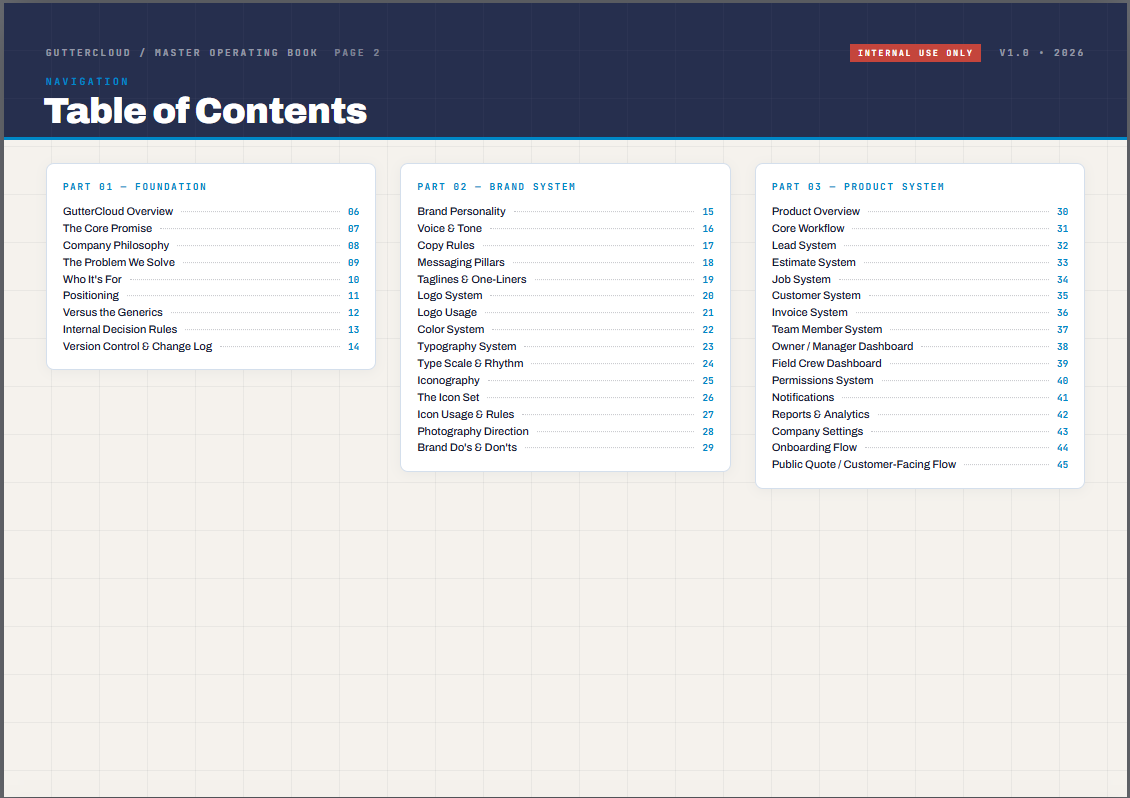Open Owner / Manager Dashboard entry
Screen dimensions: 1130x798
pyautogui.click(x=920, y=346)
